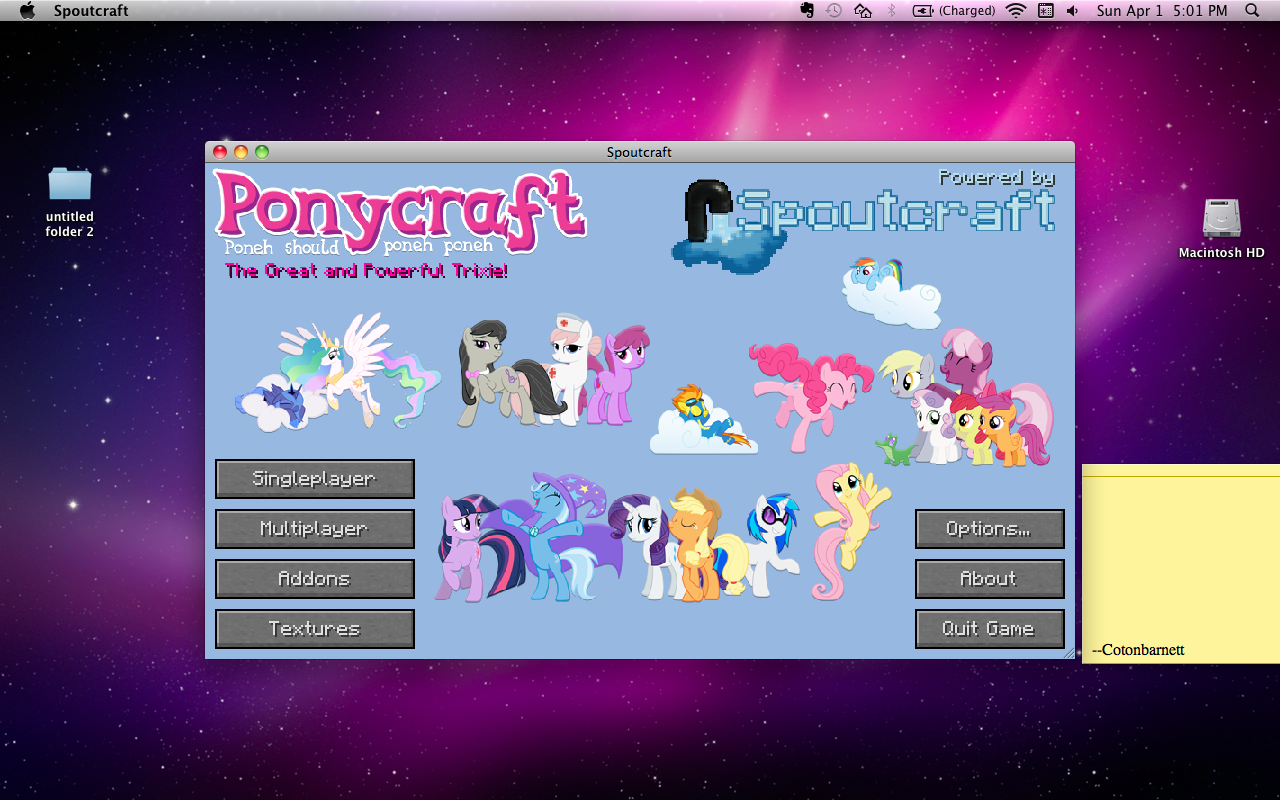Start a Singleplayer game
The height and width of the screenshot is (800, 1280).
(x=315, y=479)
